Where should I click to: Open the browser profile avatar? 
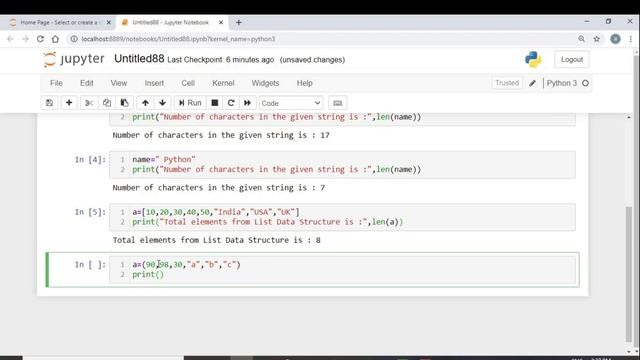pos(615,39)
